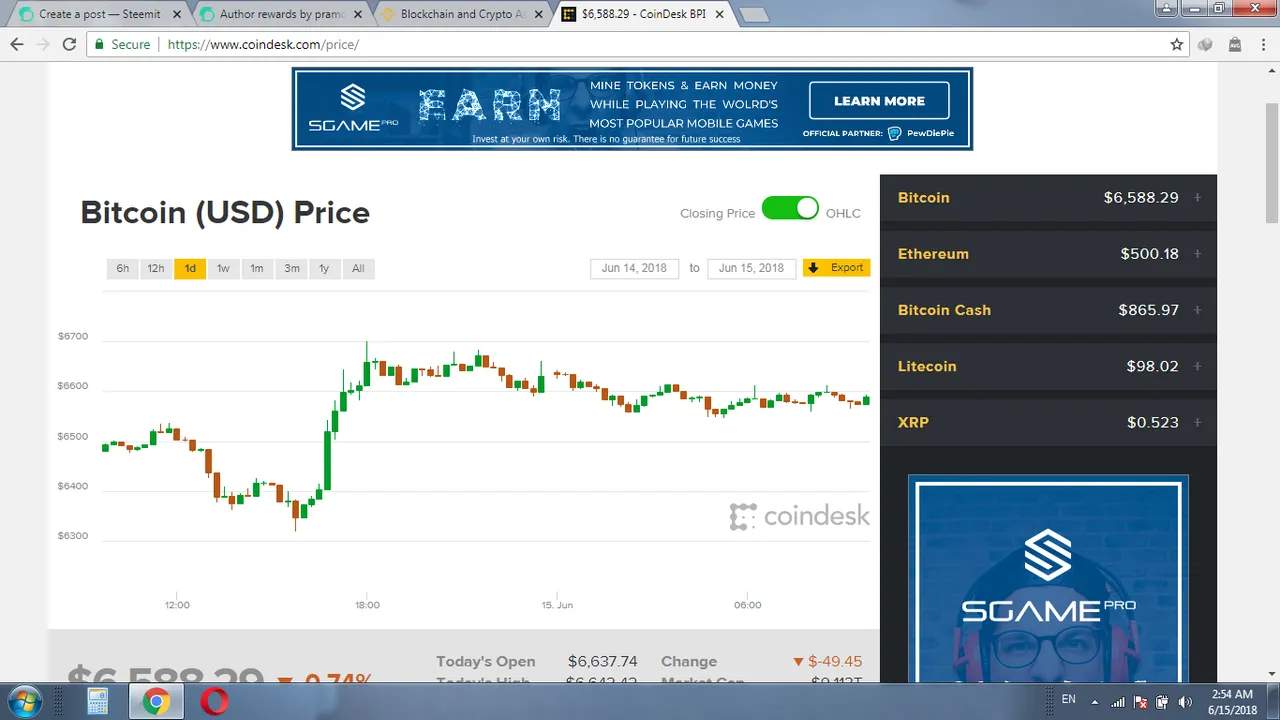Open the start date Jun 14, 2018 picker
1280x720 pixels.
click(x=634, y=268)
